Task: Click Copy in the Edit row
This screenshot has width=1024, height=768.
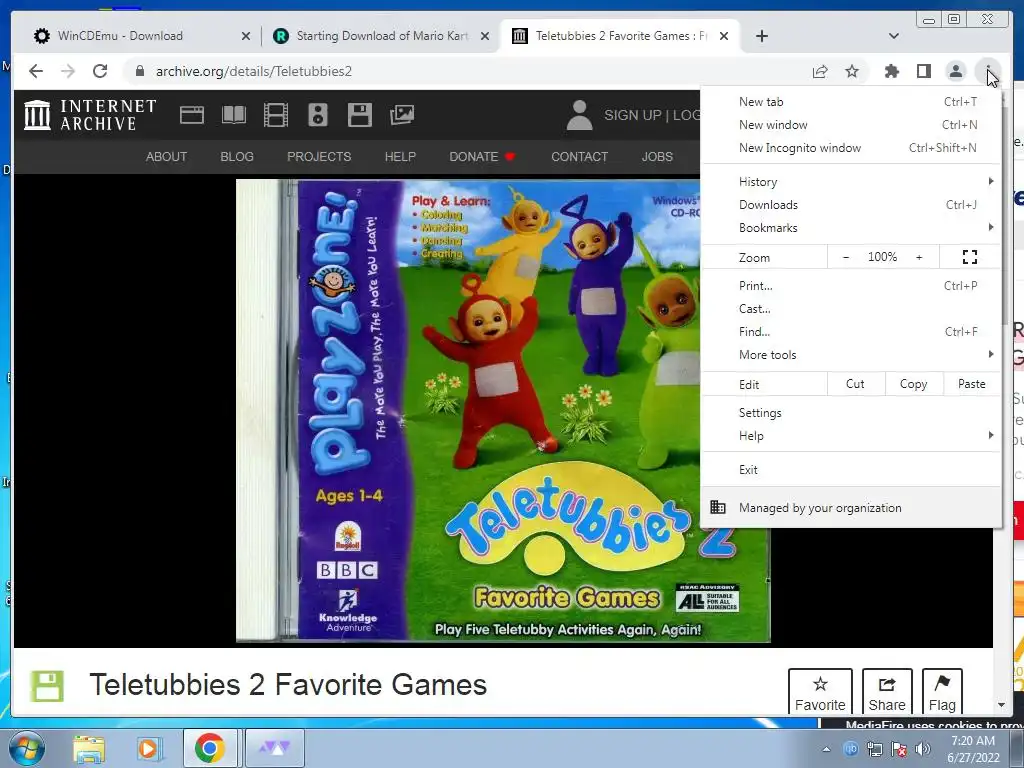Action: [914, 384]
